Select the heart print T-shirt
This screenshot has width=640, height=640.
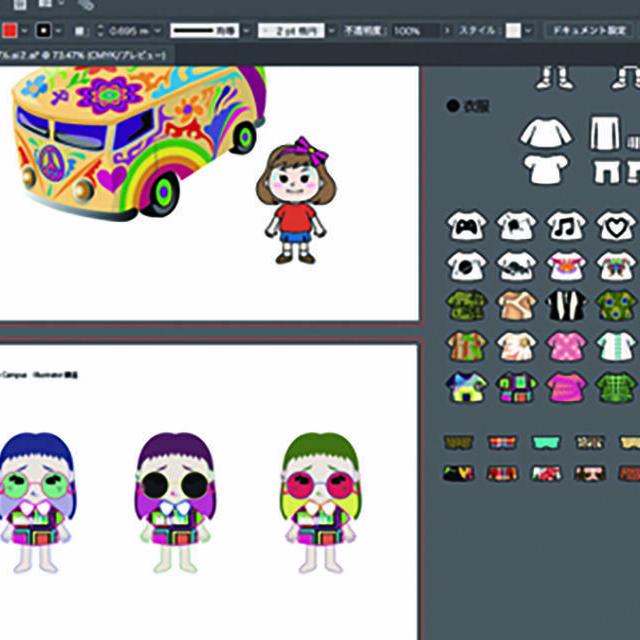click(616, 225)
